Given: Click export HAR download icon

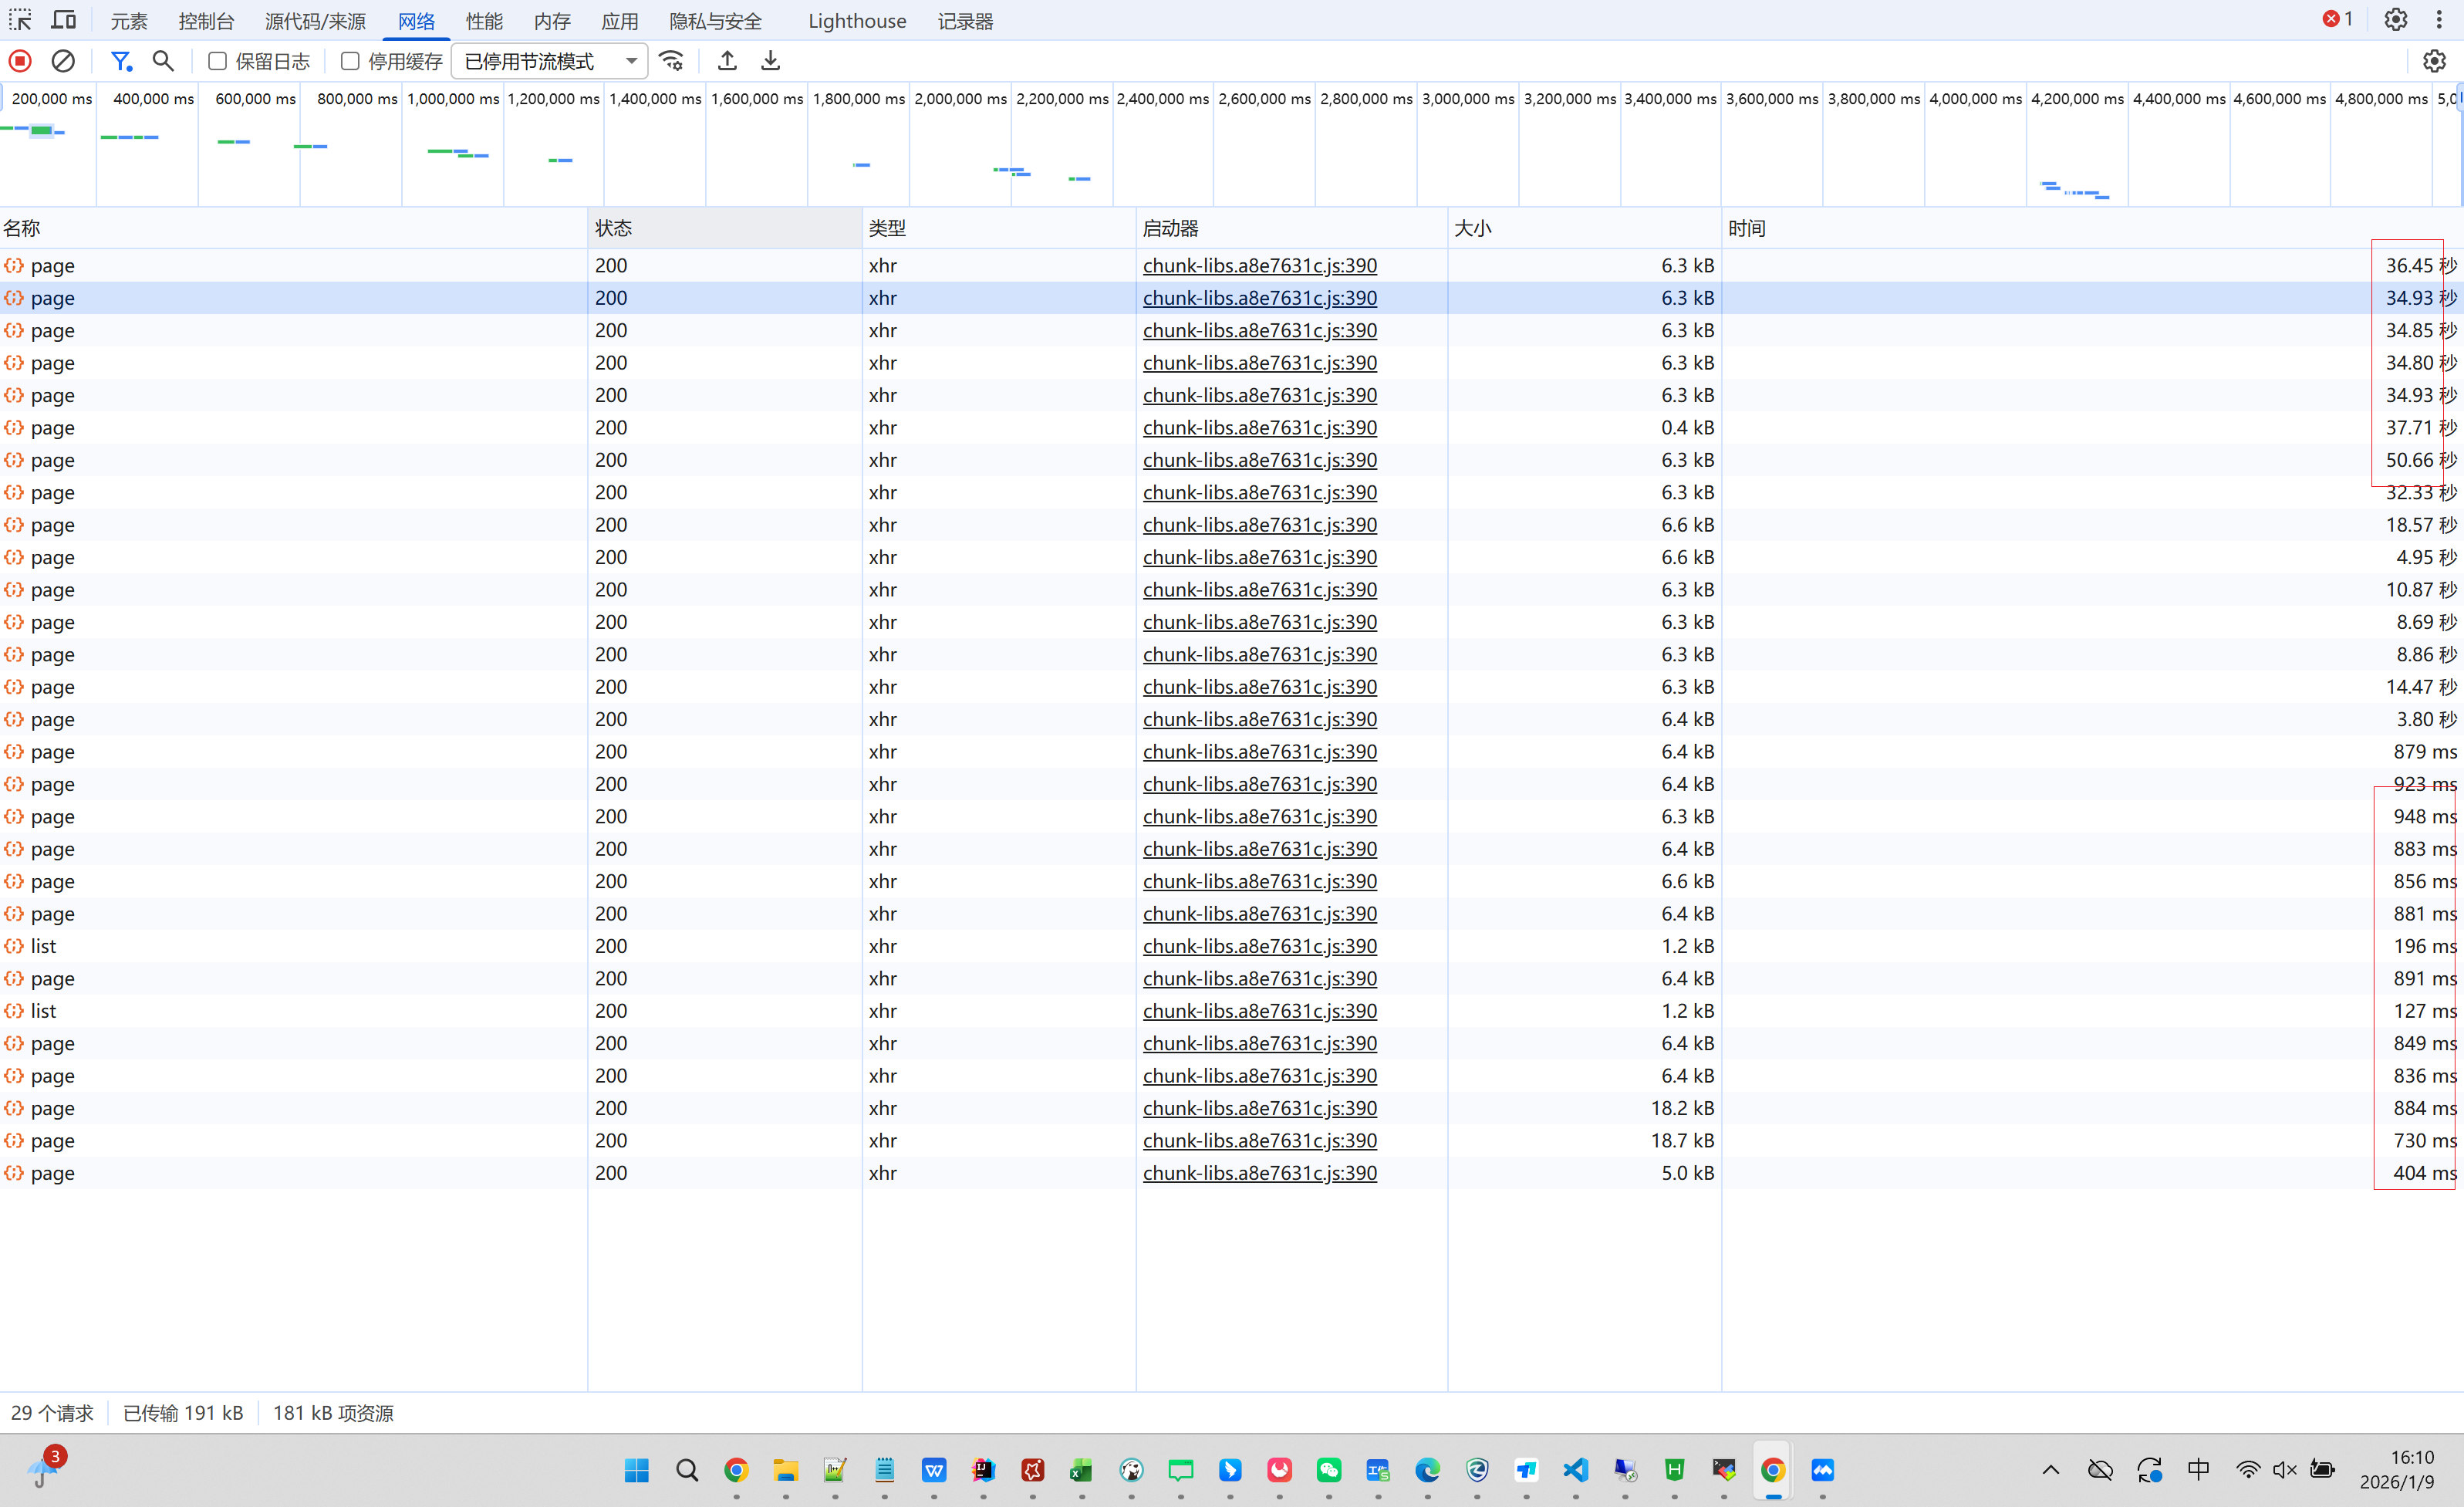Looking at the screenshot, I should pyautogui.click(x=770, y=61).
